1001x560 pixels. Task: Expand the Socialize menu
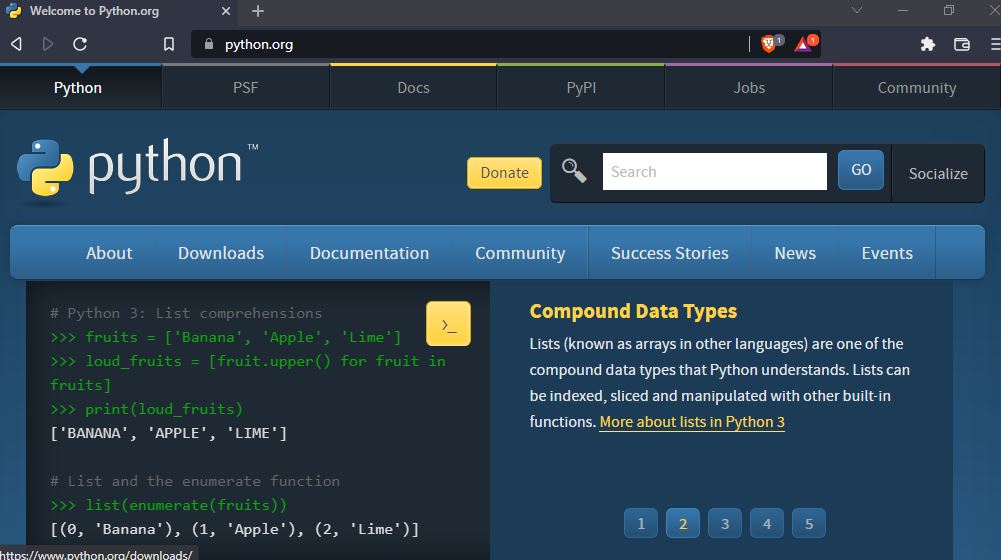point(937,173)
